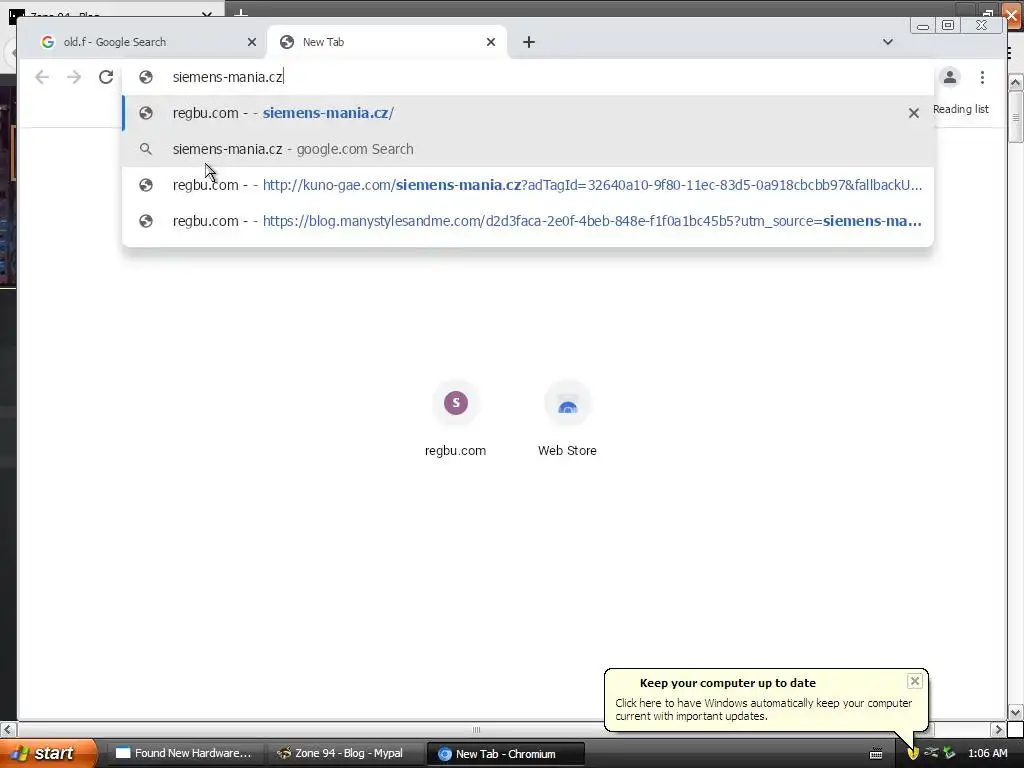
Task: Select 'siemens-mania.cz - google.com Search' suggestion
Action: (528, 149)
